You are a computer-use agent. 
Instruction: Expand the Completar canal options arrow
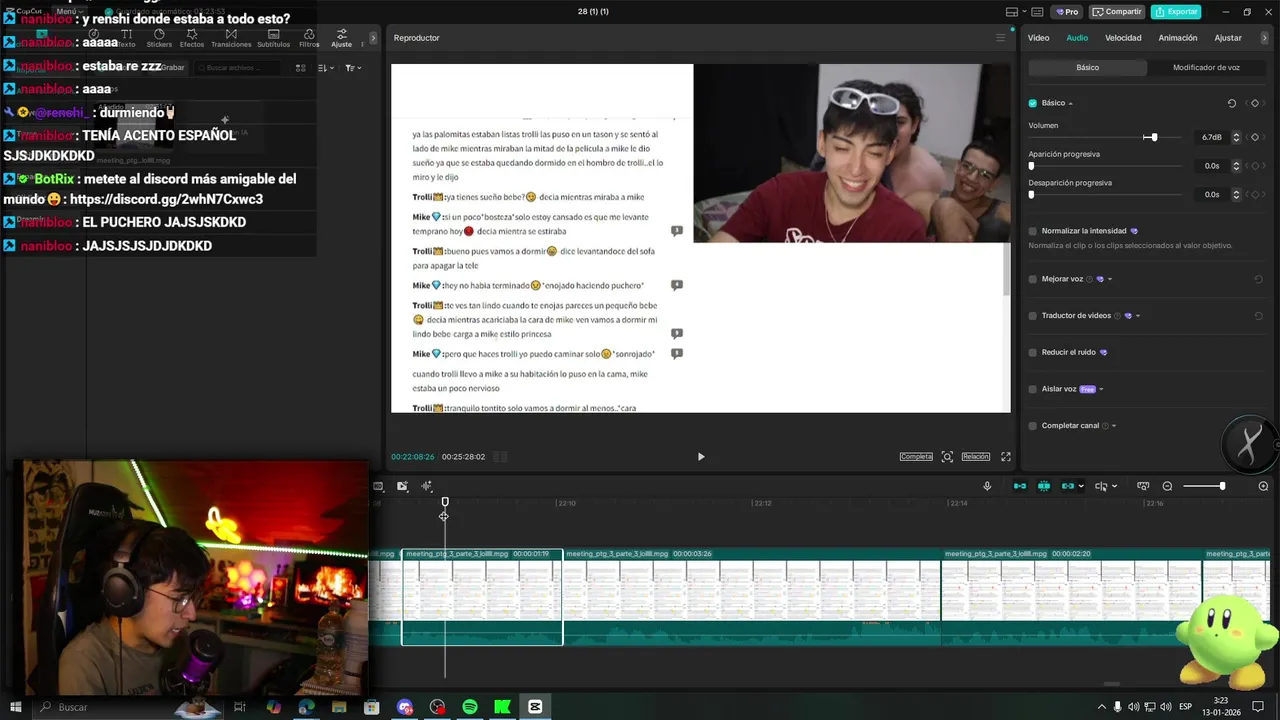[x=1114, y=426]
